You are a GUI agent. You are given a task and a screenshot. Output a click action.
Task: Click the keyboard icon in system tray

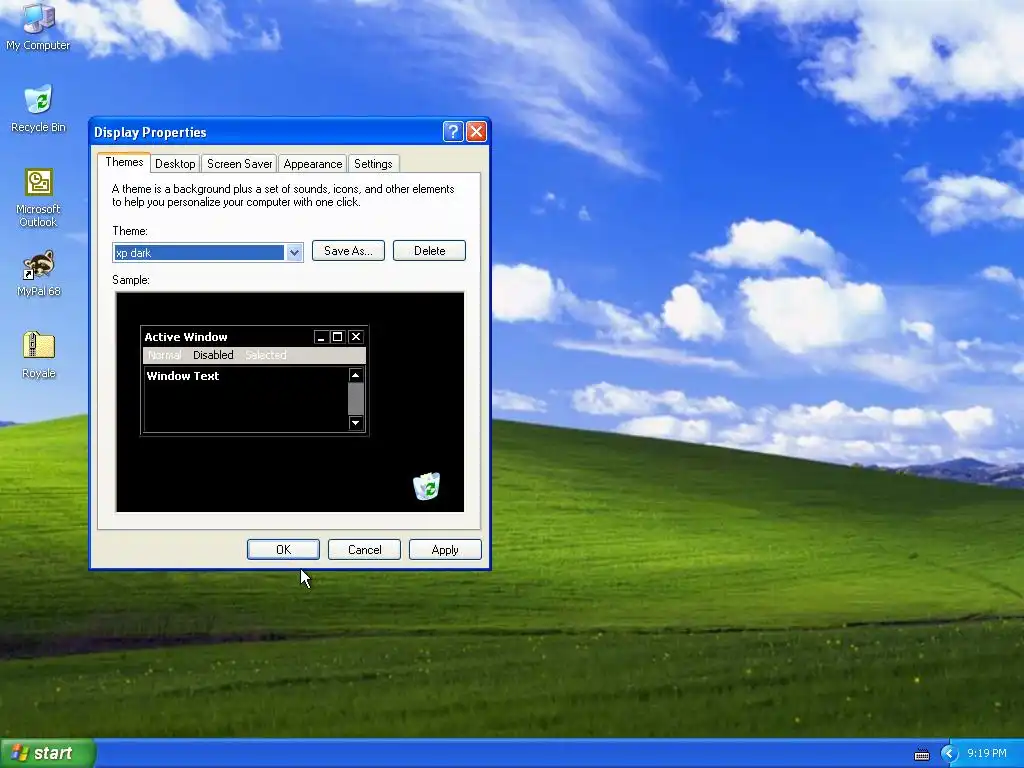(x=921, y=754)
